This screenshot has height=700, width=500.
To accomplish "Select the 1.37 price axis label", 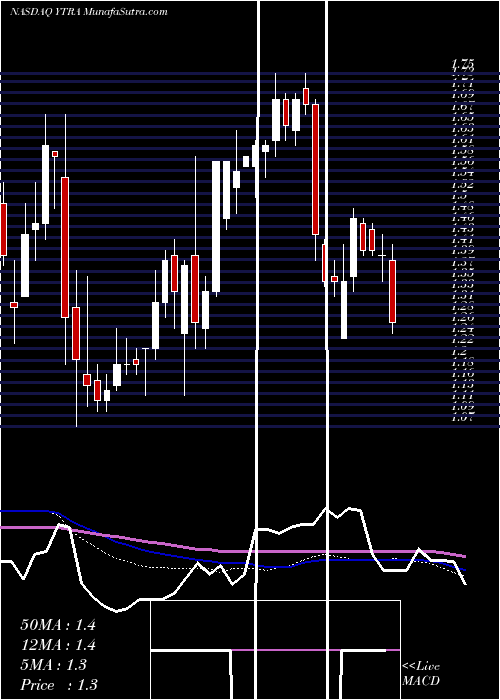I will [x=463, y=263].
